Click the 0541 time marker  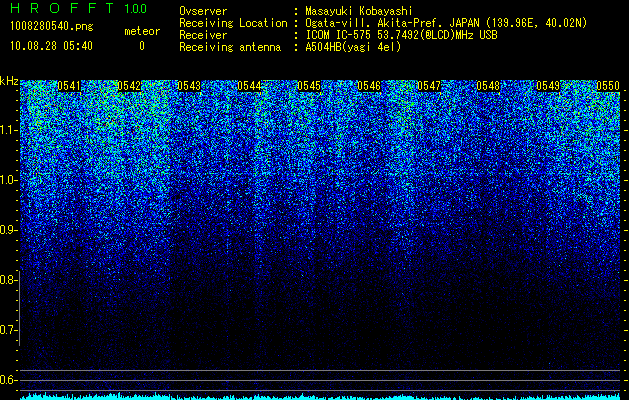point(69,86)
